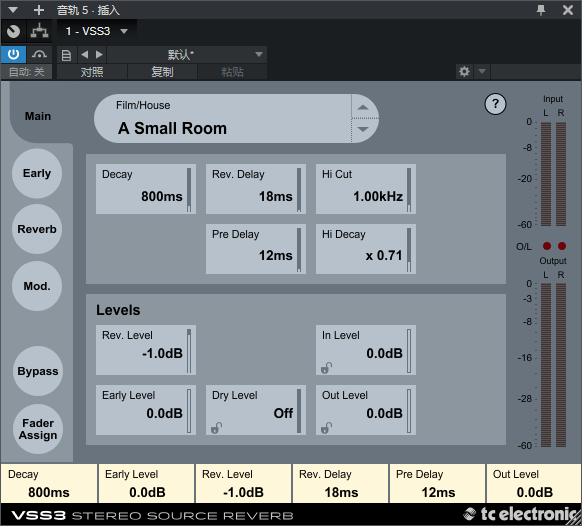Image resolution: width=582 pixels, height=526 pixels.
Task: Click the Out Level 0.0dB parameter box
Action: pyautogui.click(x=366, y=410)
